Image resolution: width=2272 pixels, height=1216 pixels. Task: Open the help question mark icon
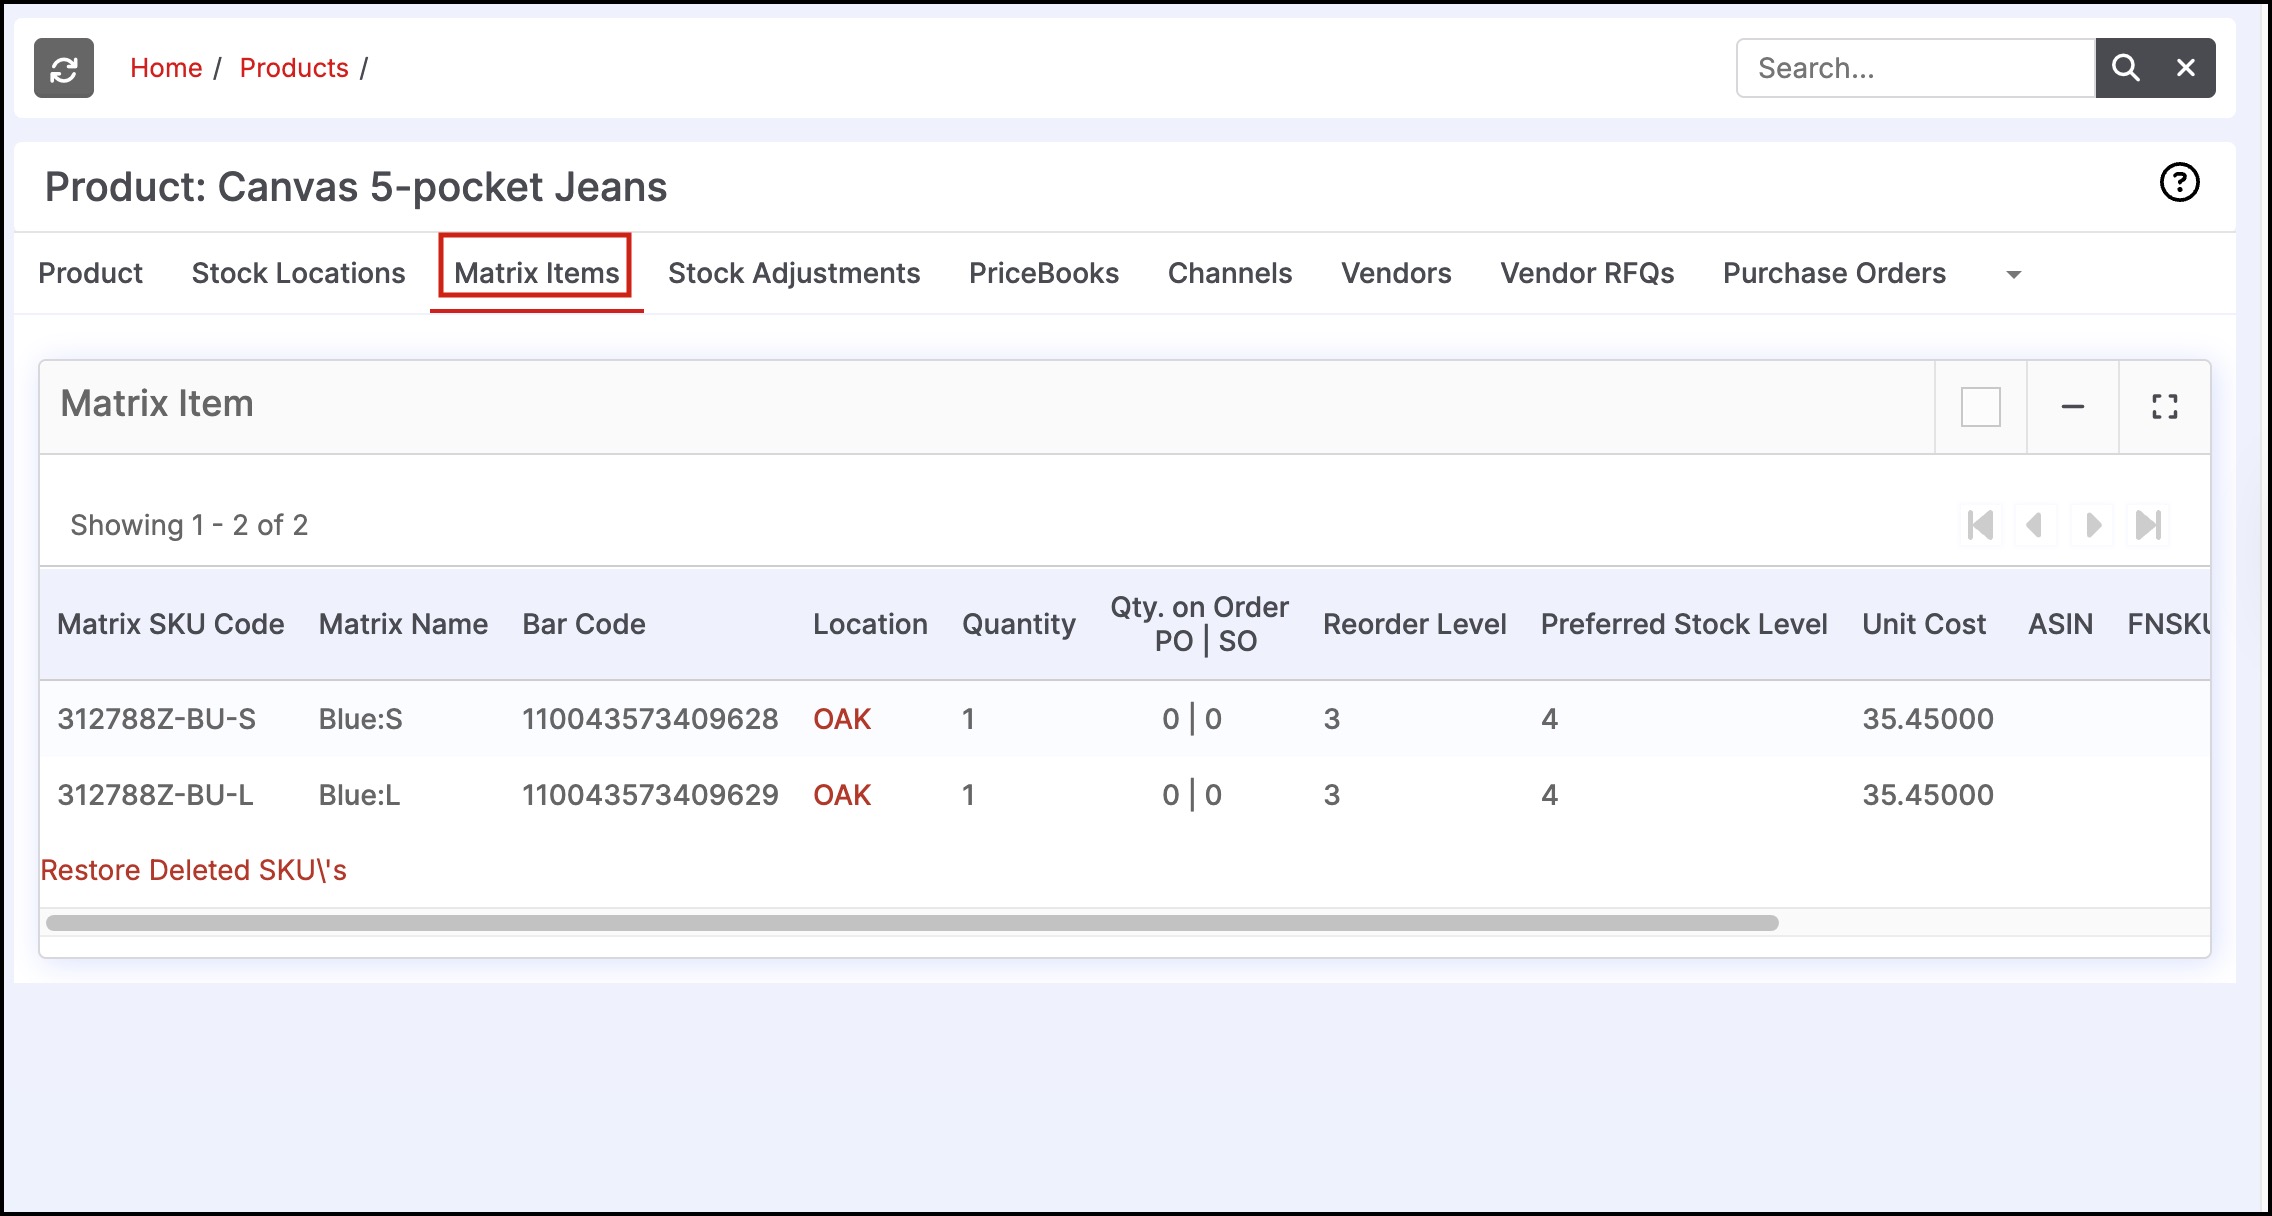(2179, 182)
